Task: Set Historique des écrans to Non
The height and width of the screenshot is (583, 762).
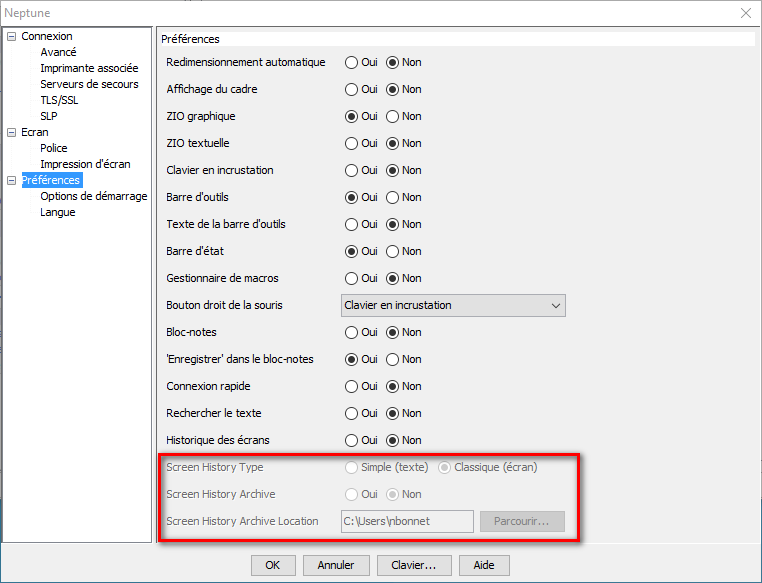Action: [404, 440]
